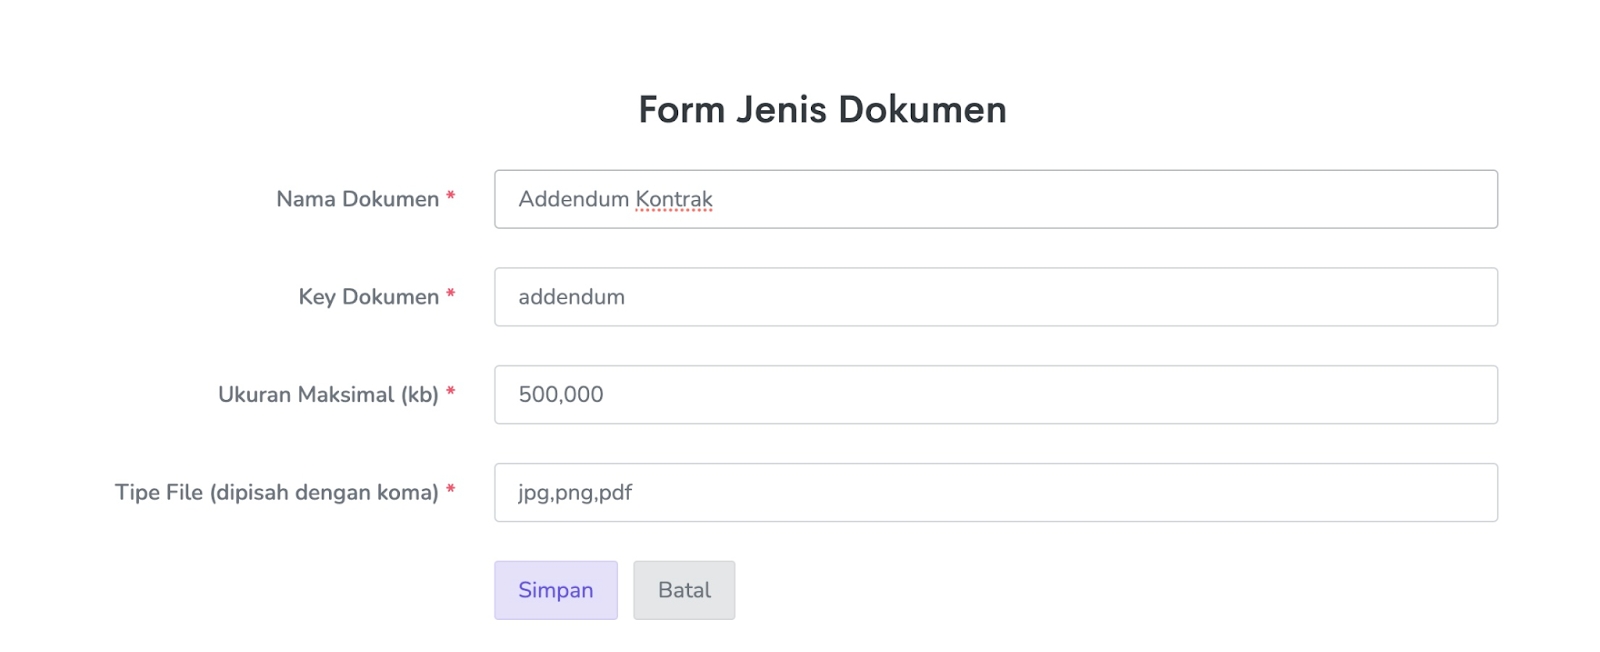Click the word "Addendum" in Nama Dokumen
This screenshot has width=1600, height=652.
point(573,199)
